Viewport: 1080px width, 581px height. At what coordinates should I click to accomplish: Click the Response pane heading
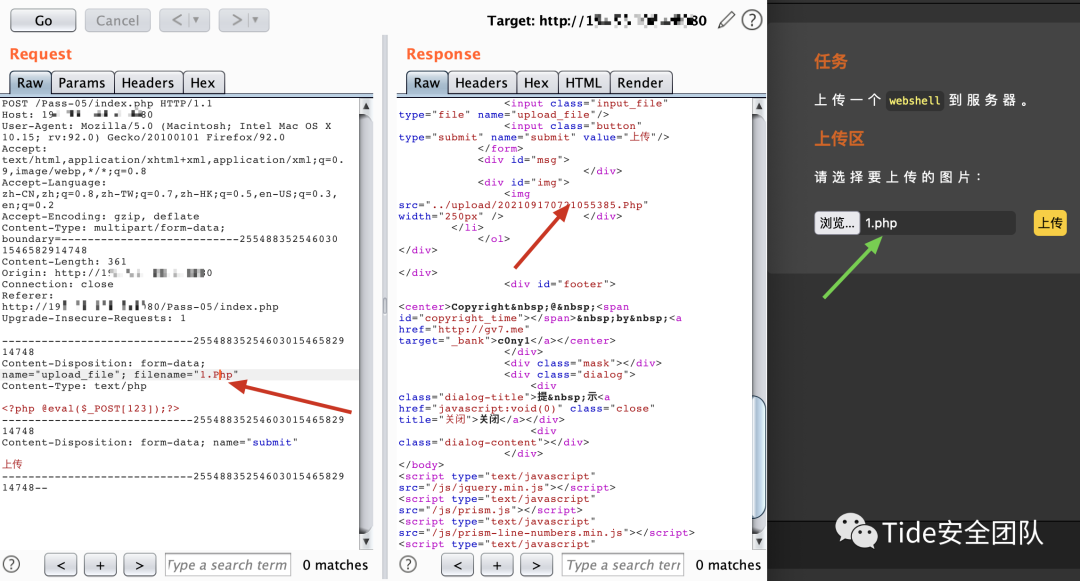443,54
